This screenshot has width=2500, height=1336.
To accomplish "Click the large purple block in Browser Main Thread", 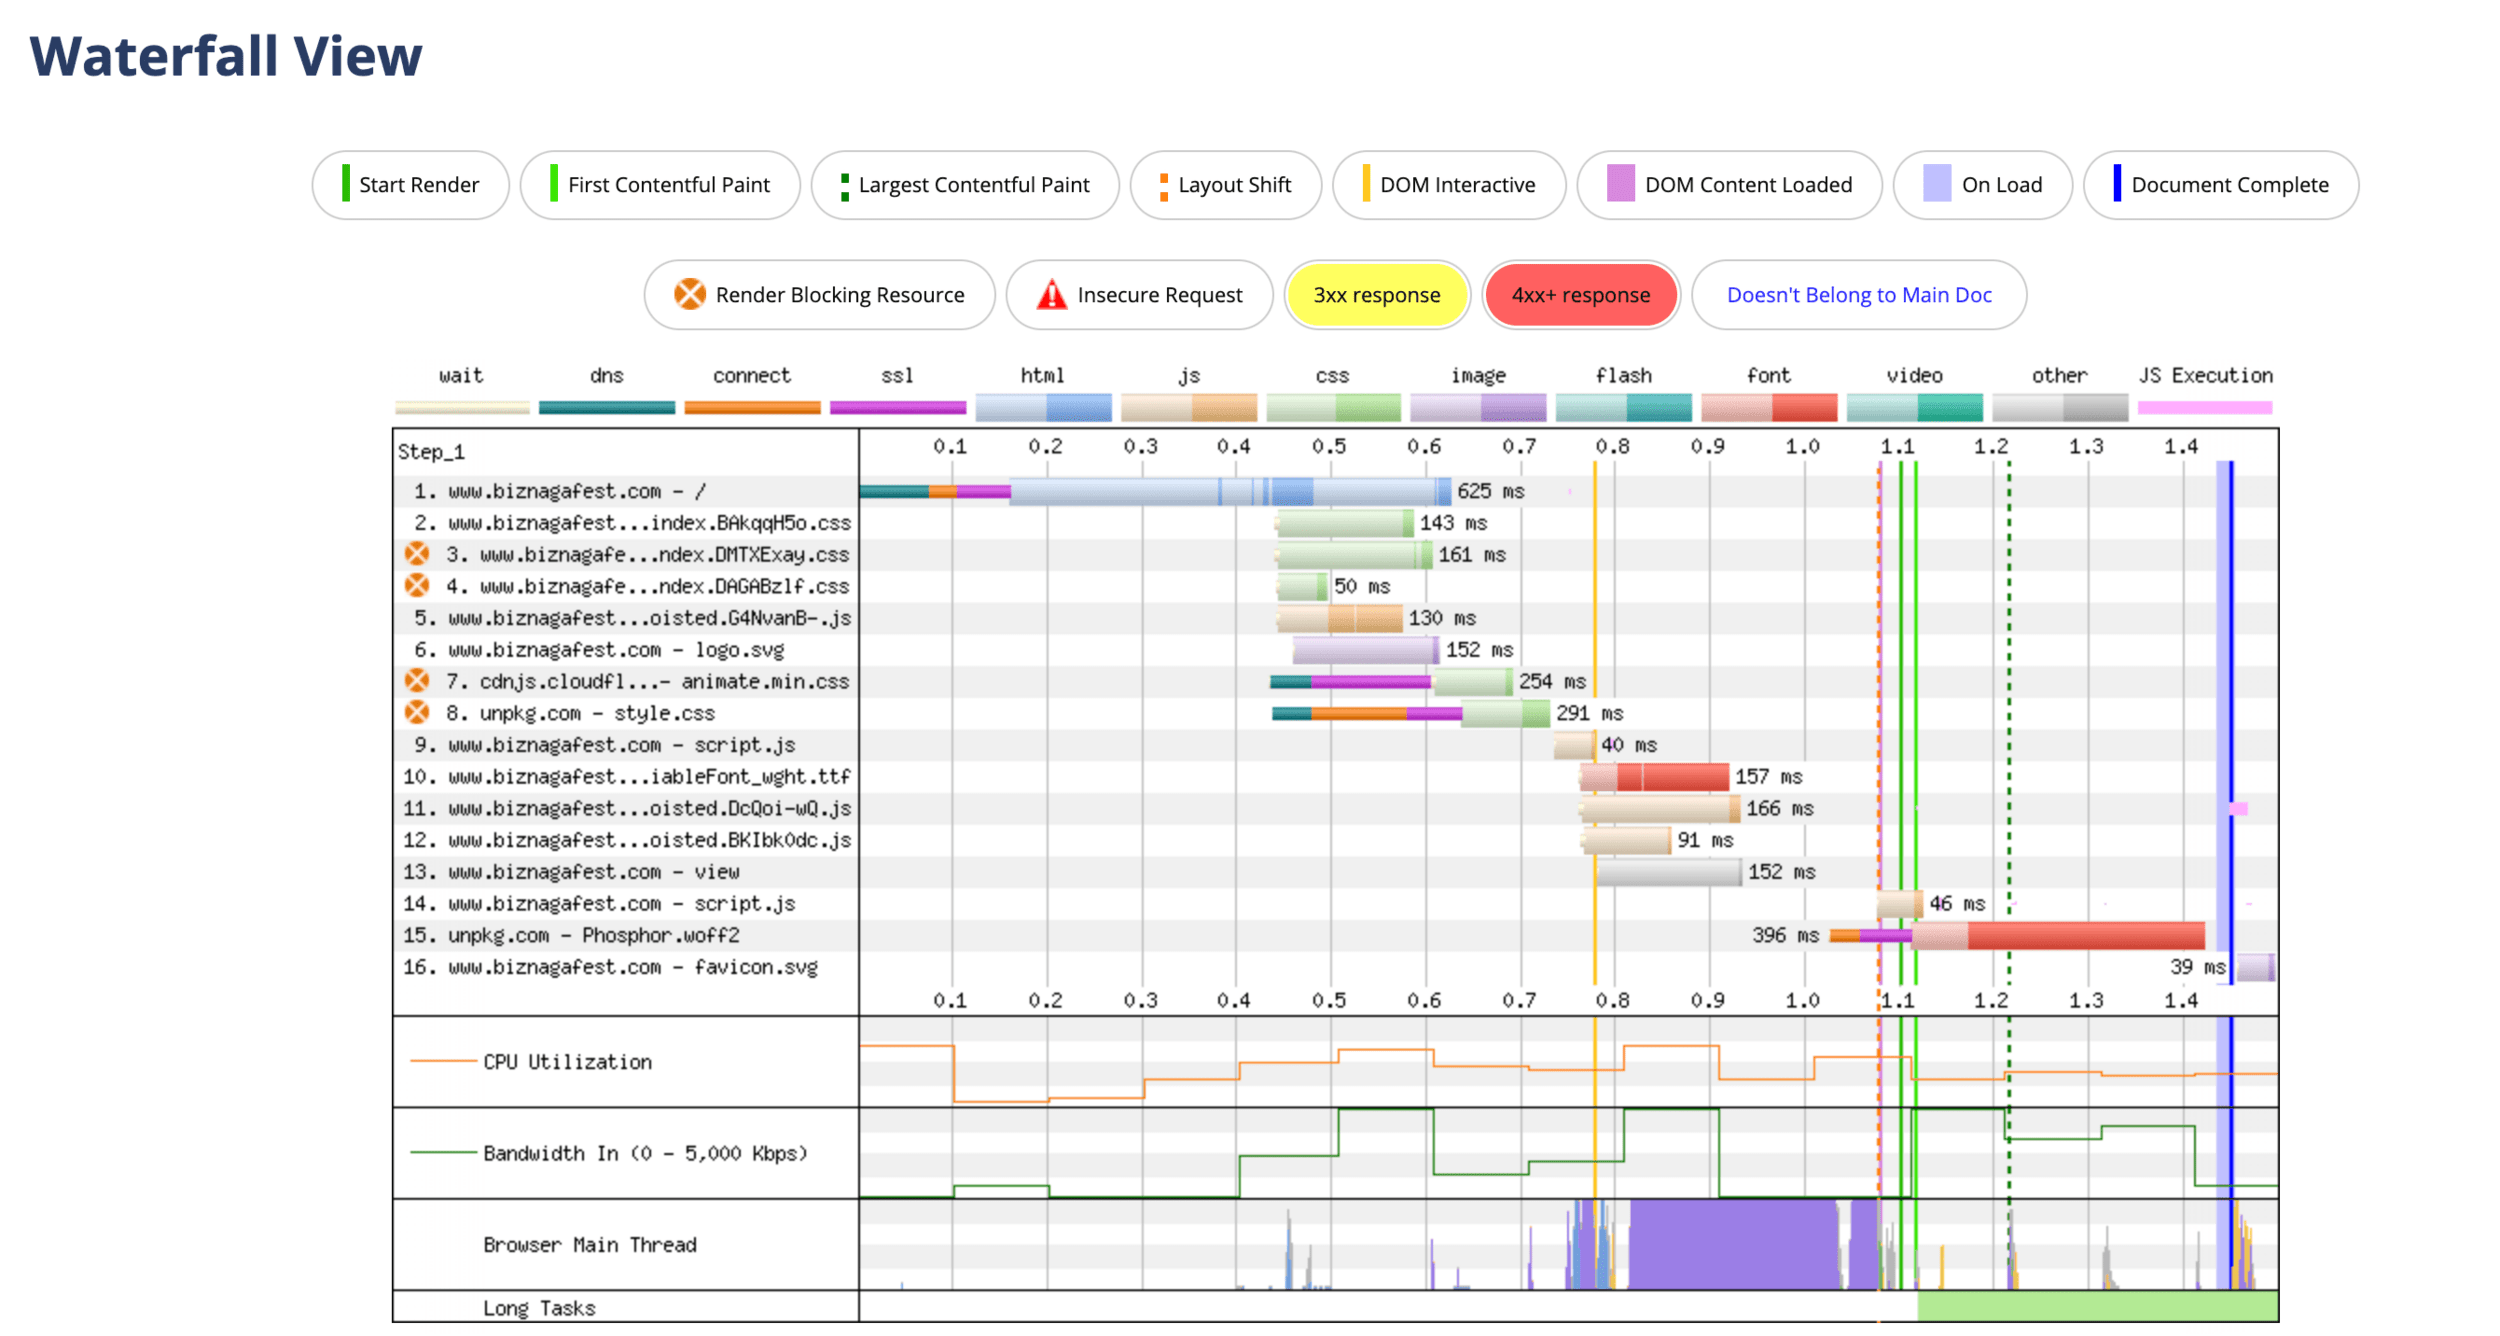I will pos(1732,1244).
